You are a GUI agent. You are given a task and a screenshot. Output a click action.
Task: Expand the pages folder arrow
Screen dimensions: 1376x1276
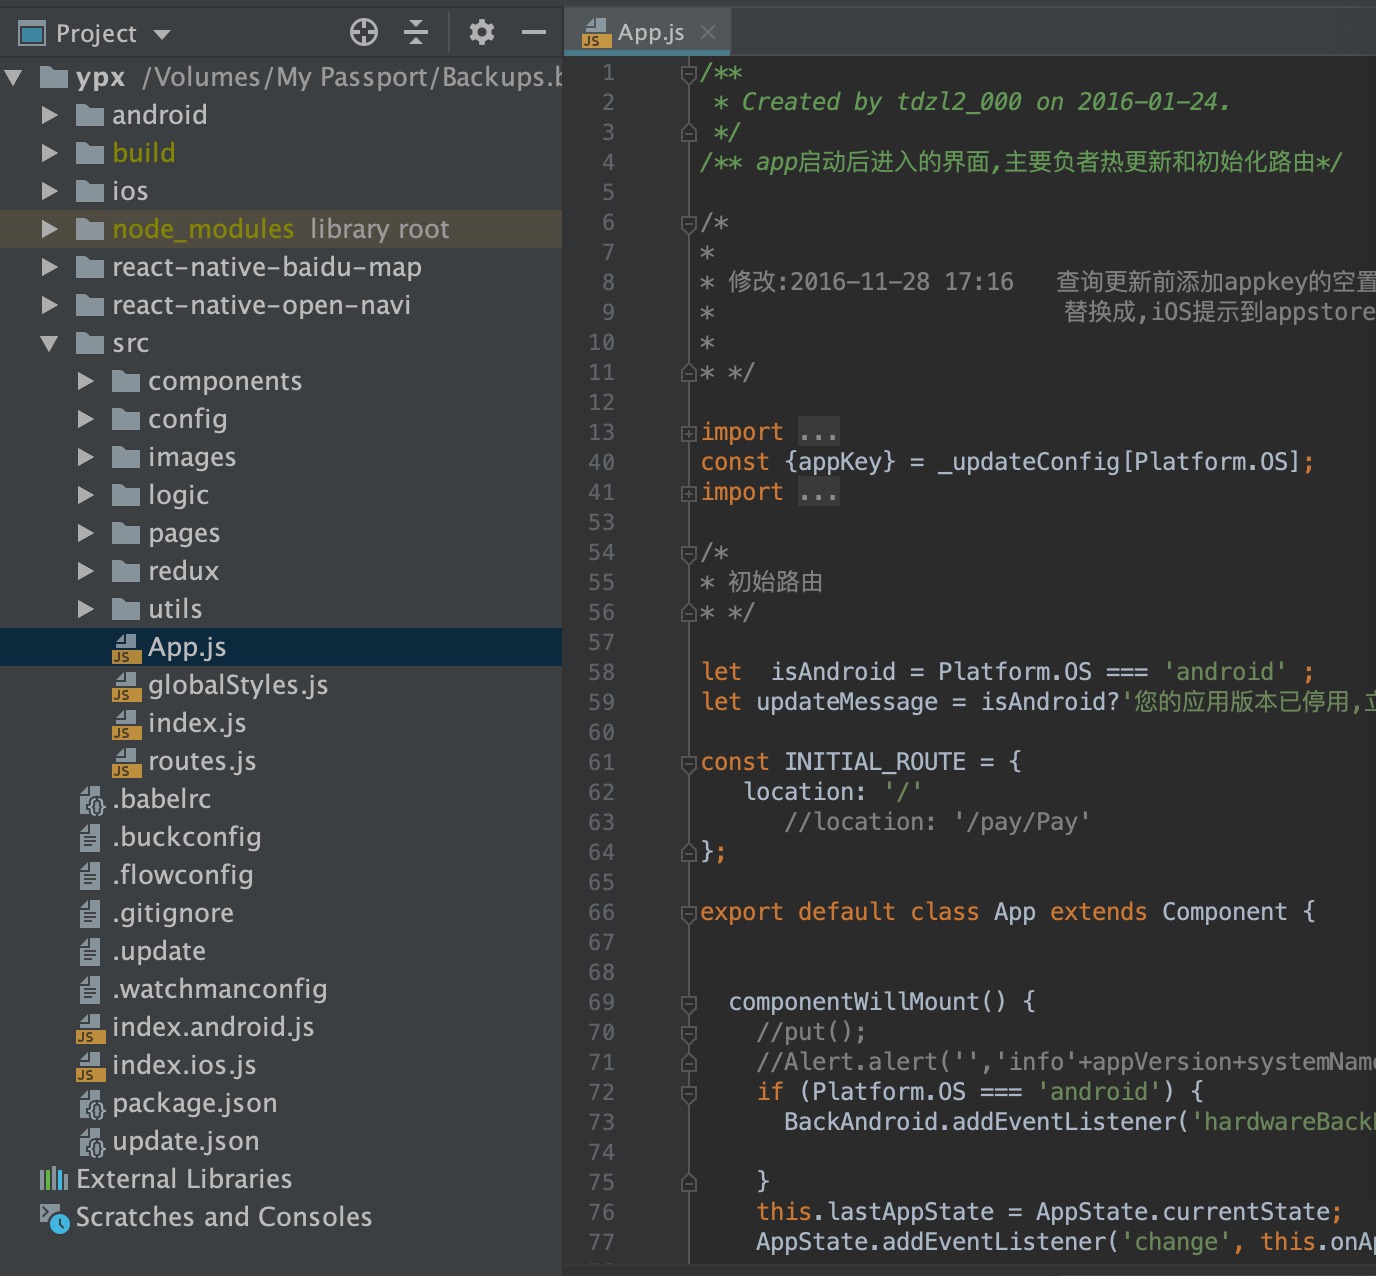[x=86, y=533]
